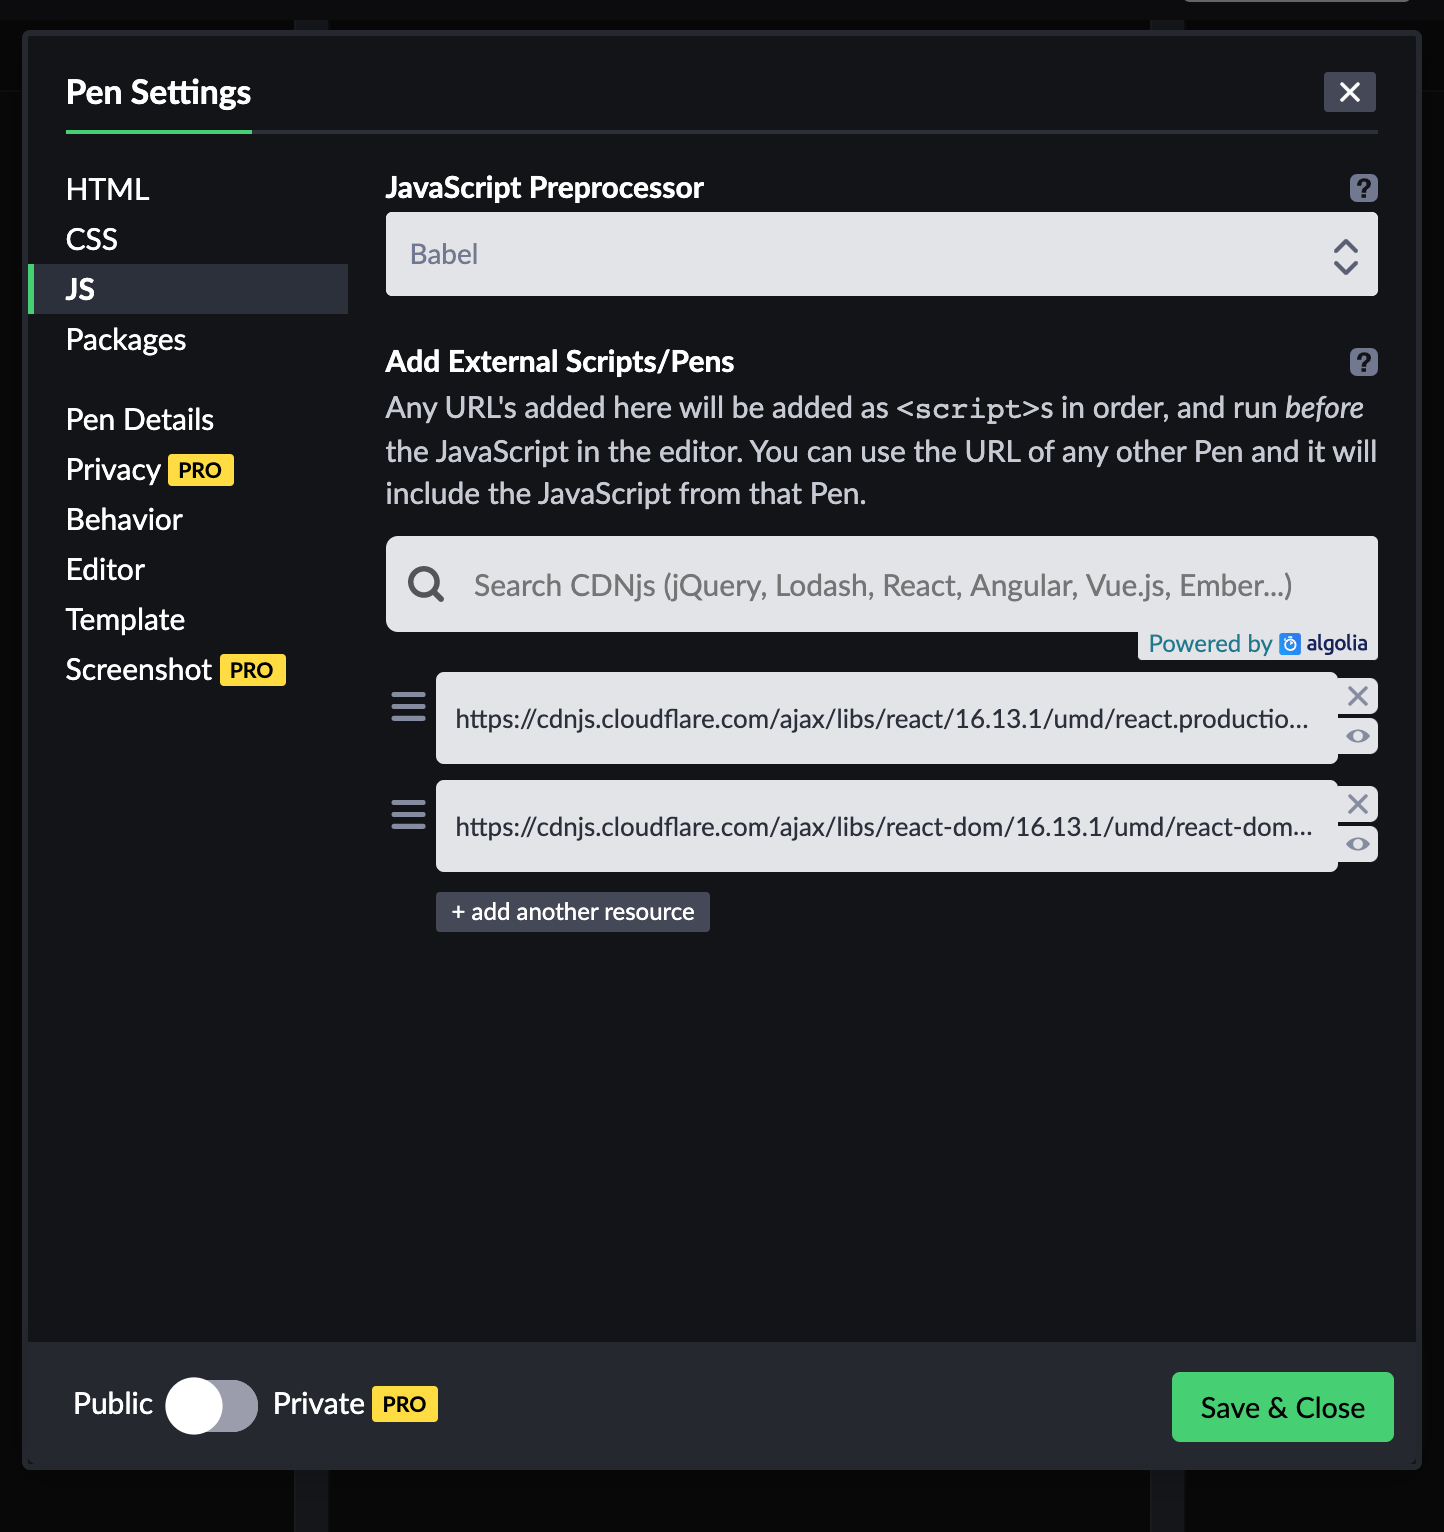The width and height of the screenshot is (1444, 1532).
Task: Click the help icon beside JavaScript Preprocessor
Action: click(1363, 188)
